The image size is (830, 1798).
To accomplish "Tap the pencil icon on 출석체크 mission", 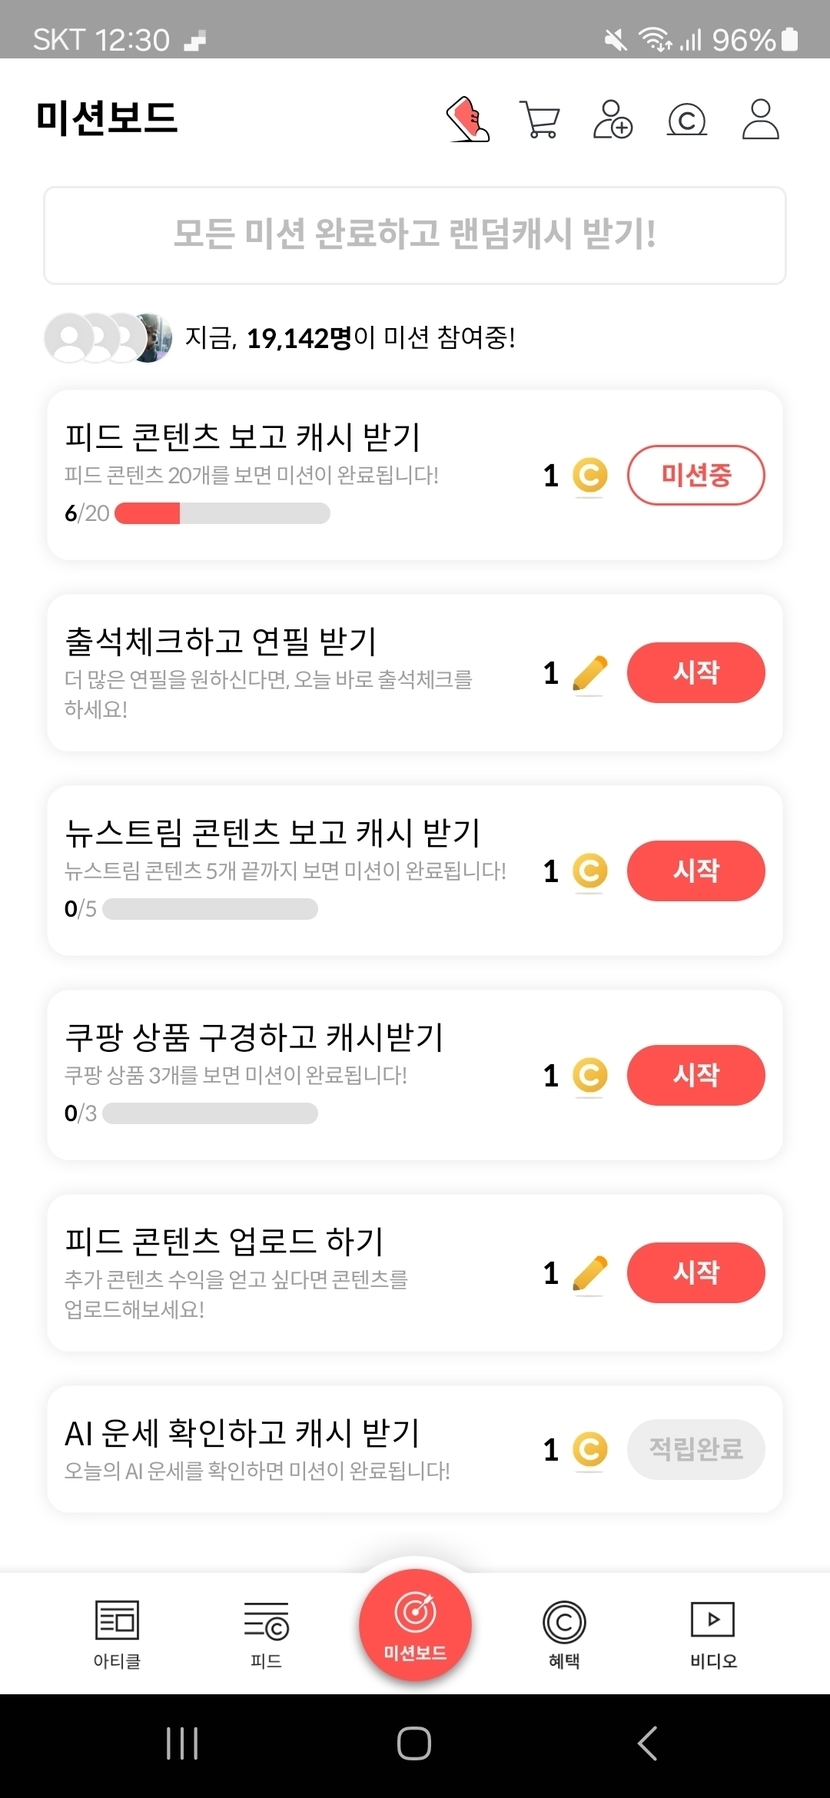I will (590, 673).
